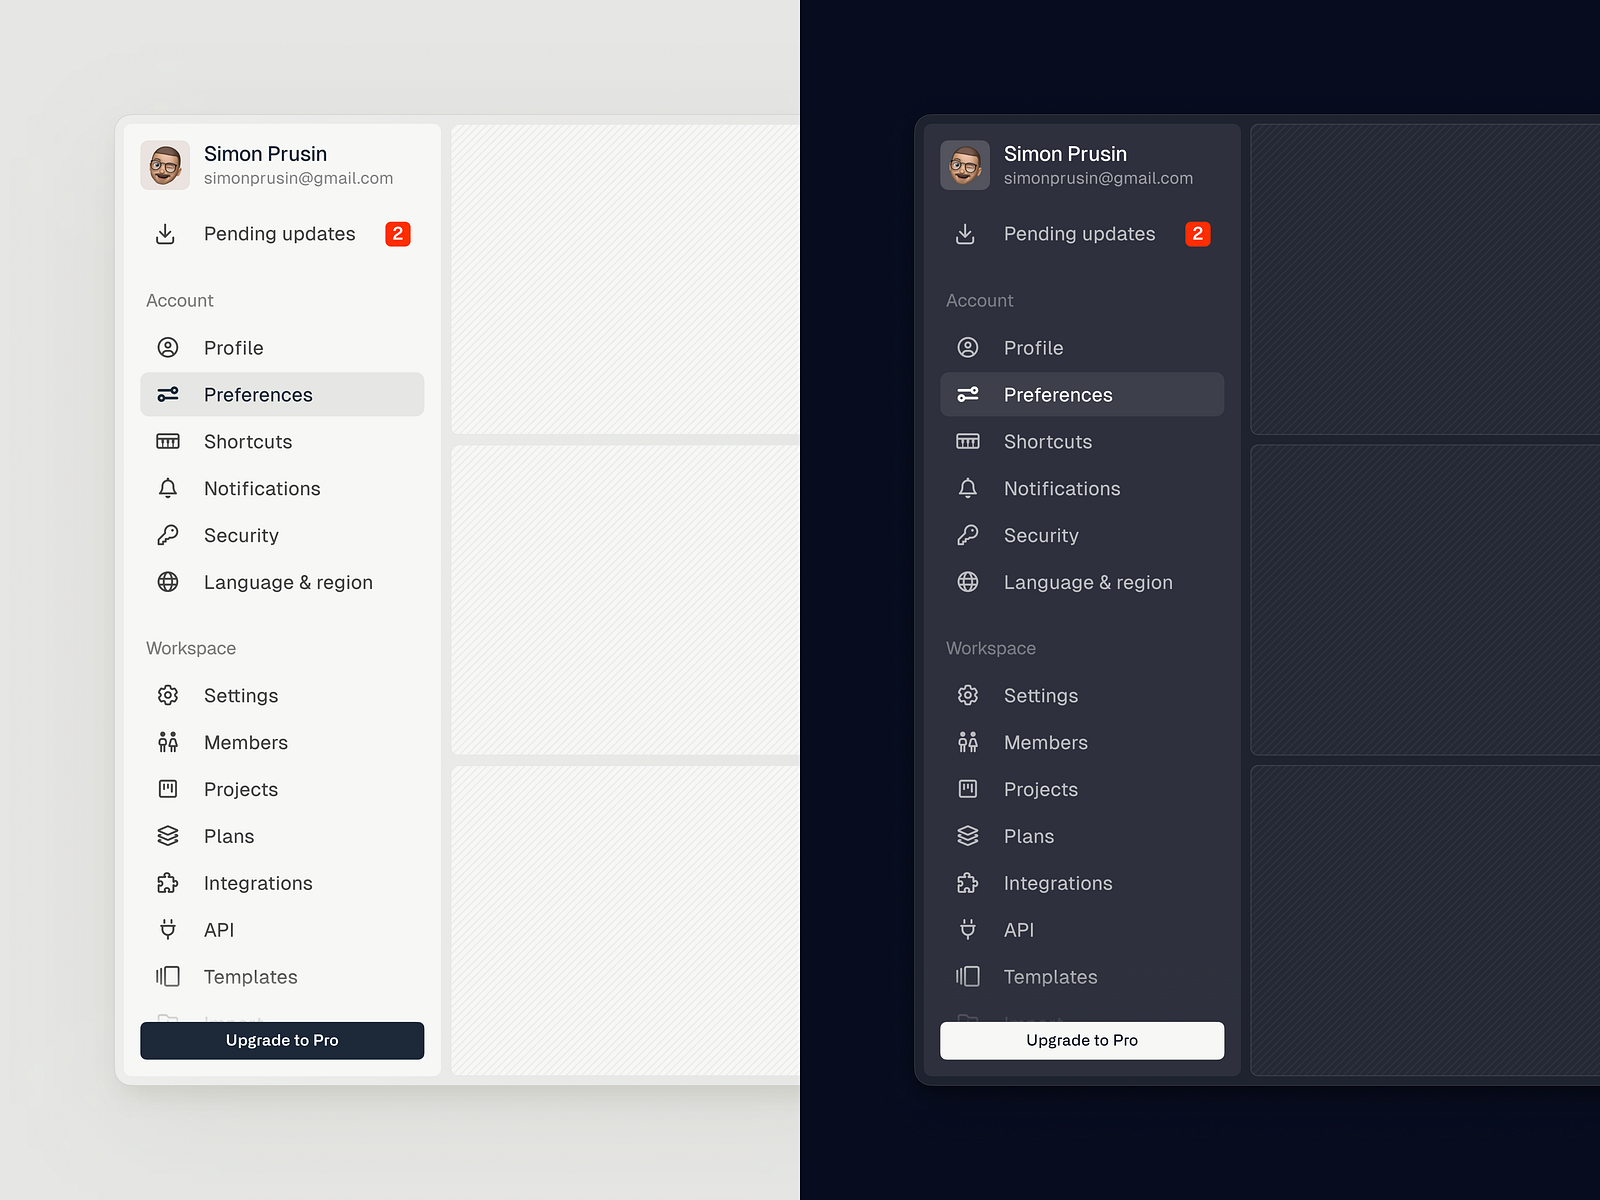Click Simon Prusin's avatar picture
1600x1200 pixels.
coord(165,165)
